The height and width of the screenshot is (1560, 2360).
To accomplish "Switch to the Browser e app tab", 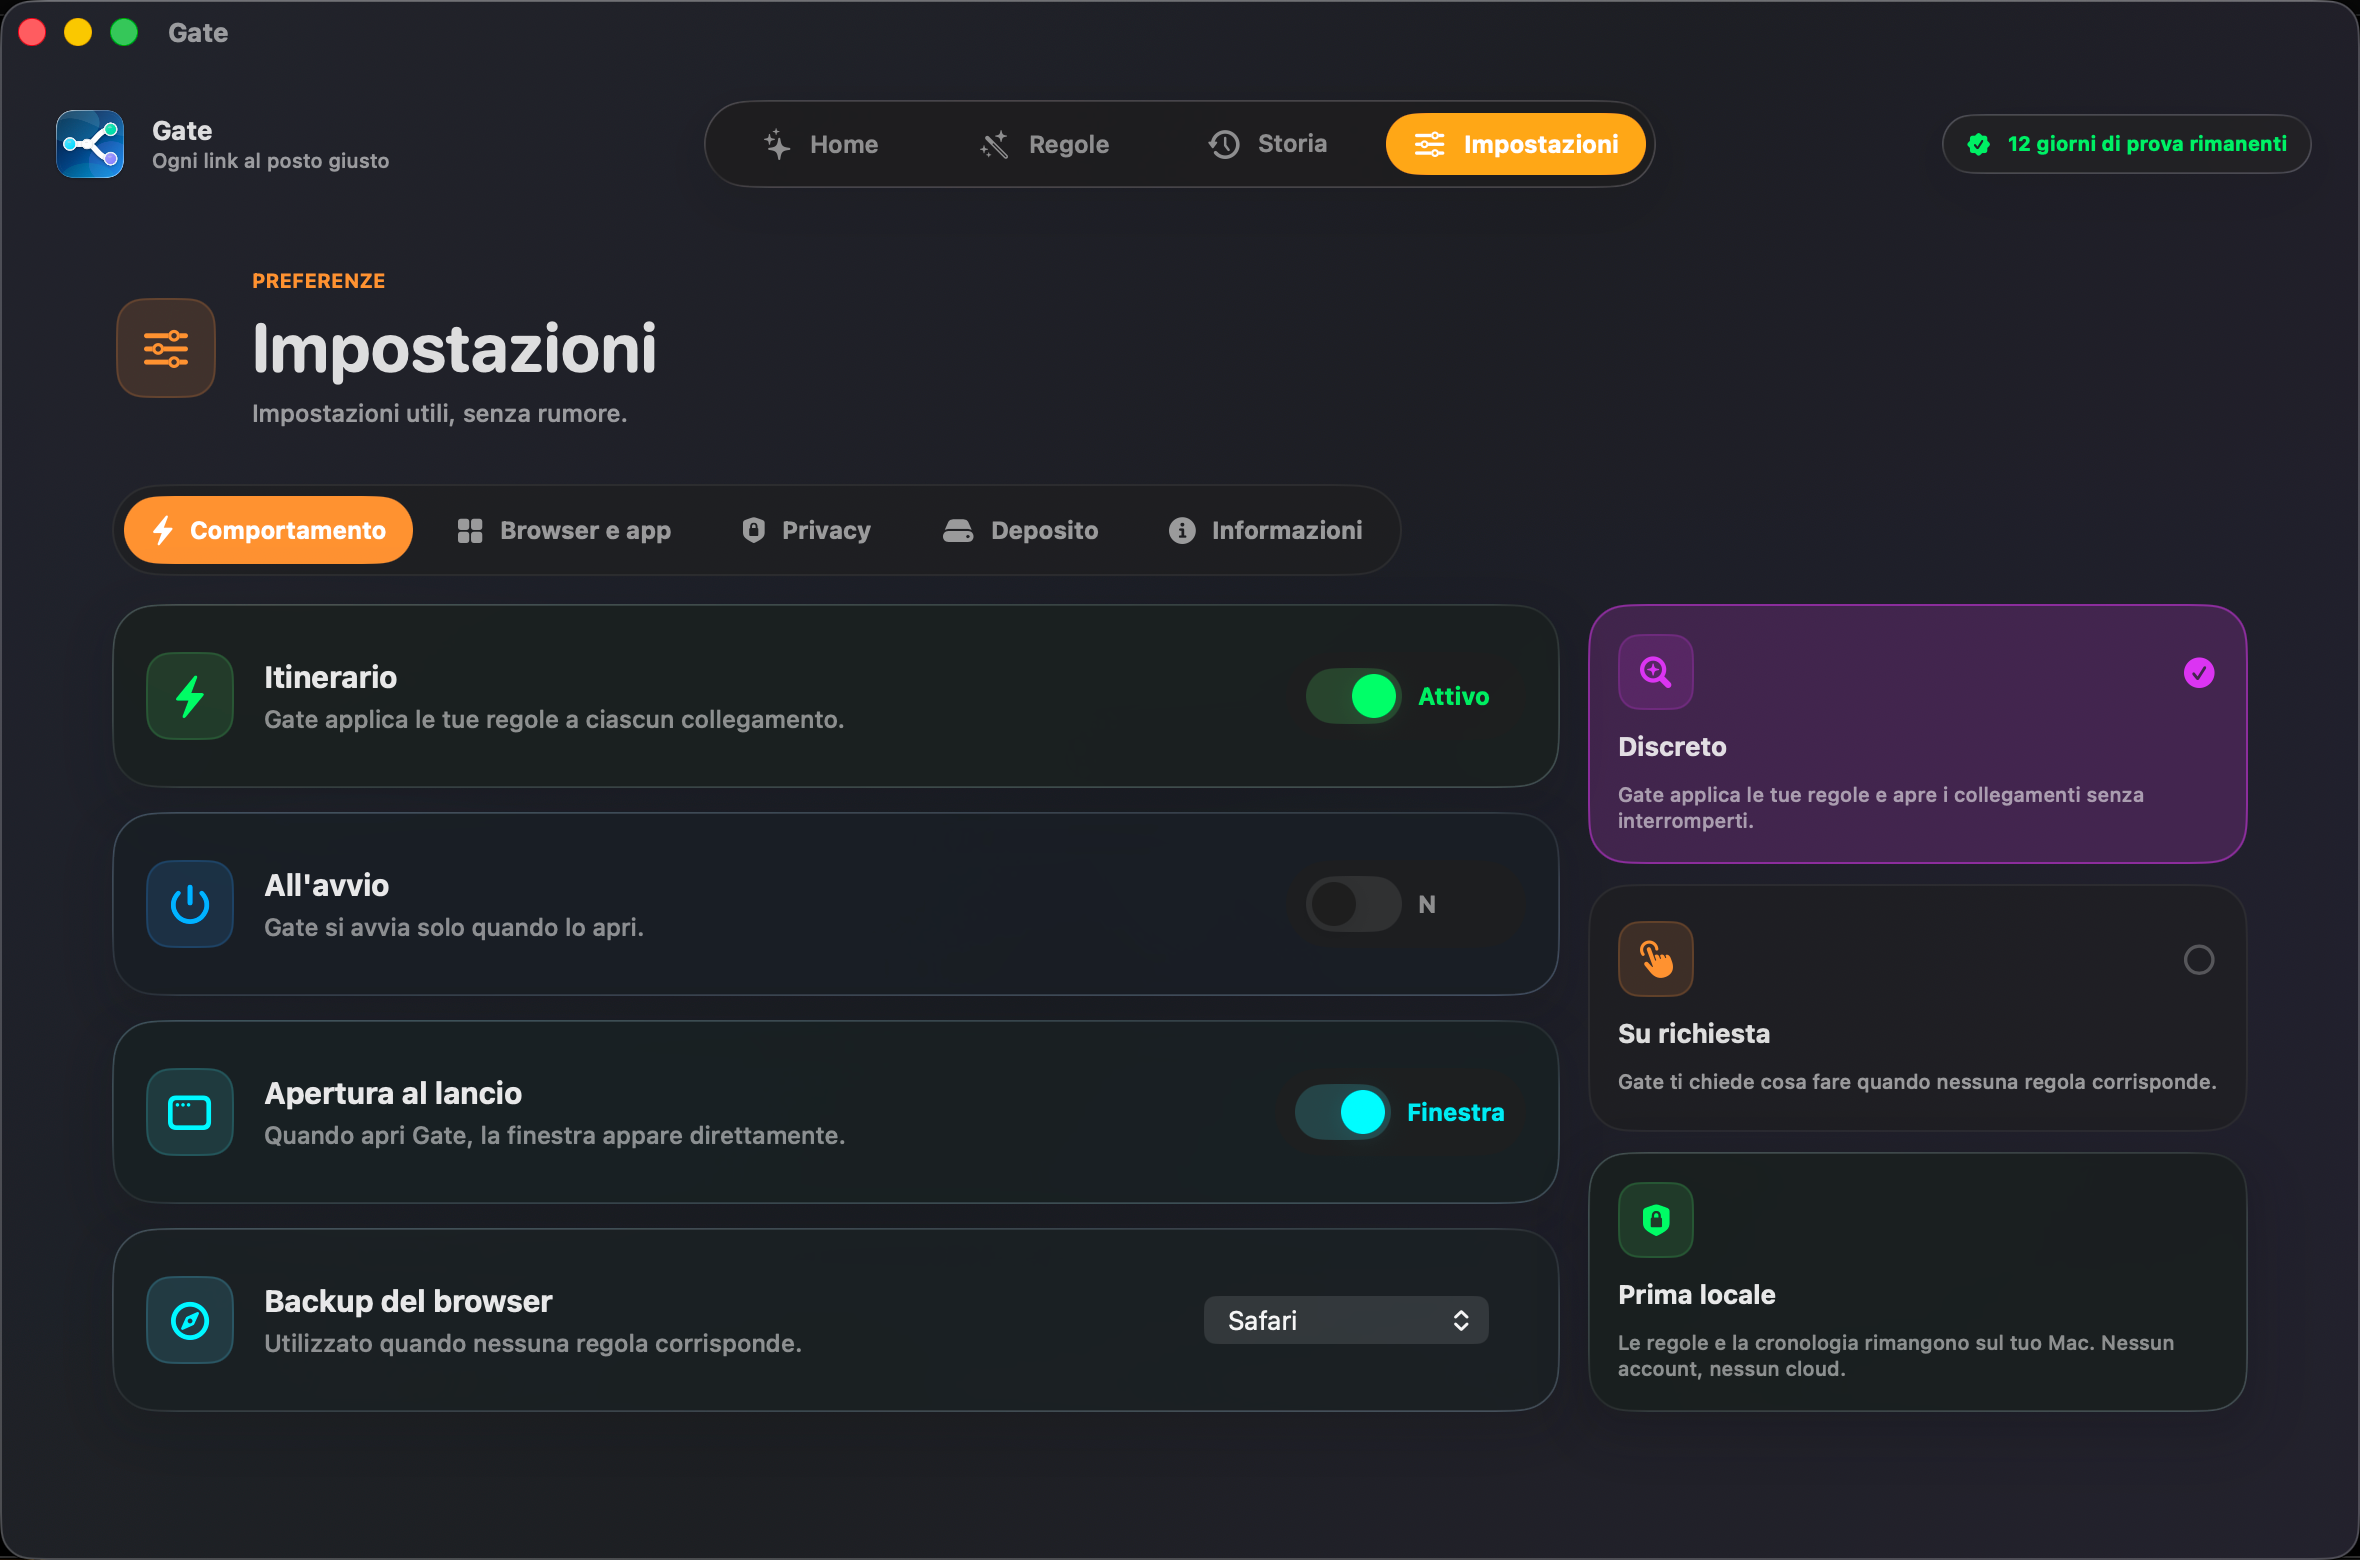I will (x=565, y=530).
